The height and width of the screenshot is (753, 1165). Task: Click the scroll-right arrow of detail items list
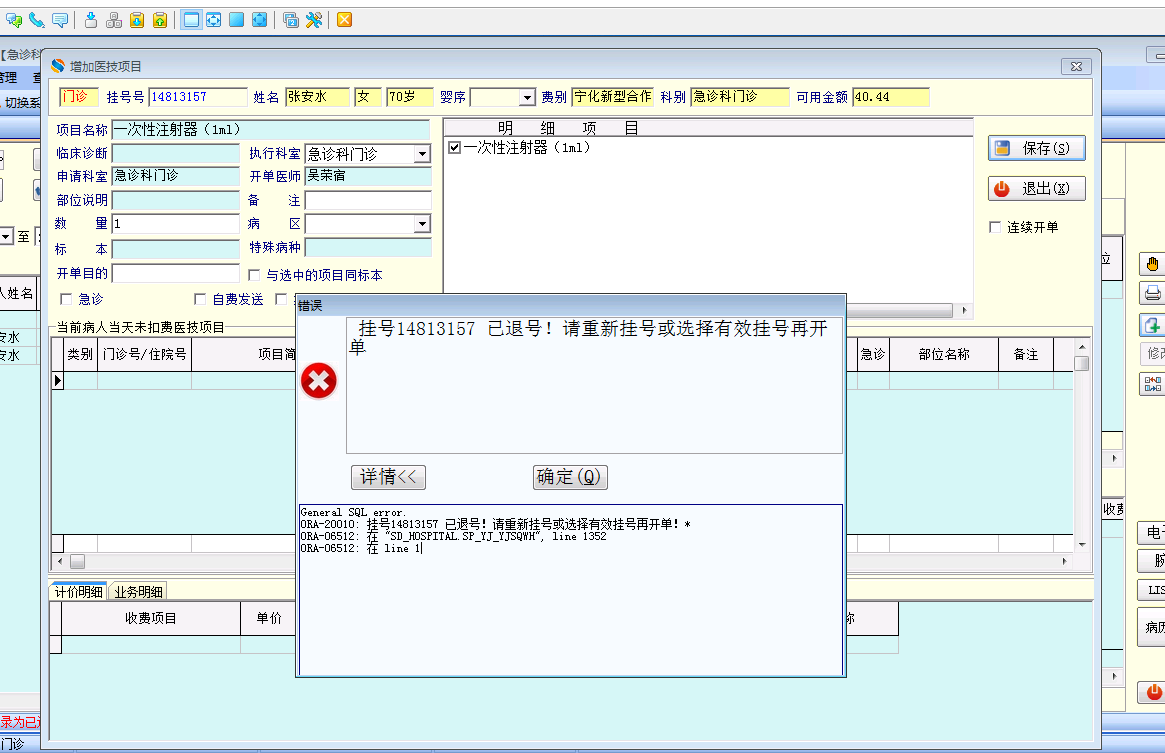(x=964, y=310)
